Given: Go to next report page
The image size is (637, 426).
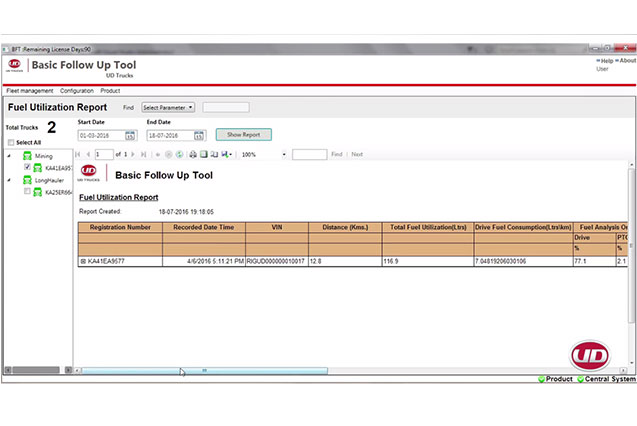Looking at the screenshot, I should 133,154.
